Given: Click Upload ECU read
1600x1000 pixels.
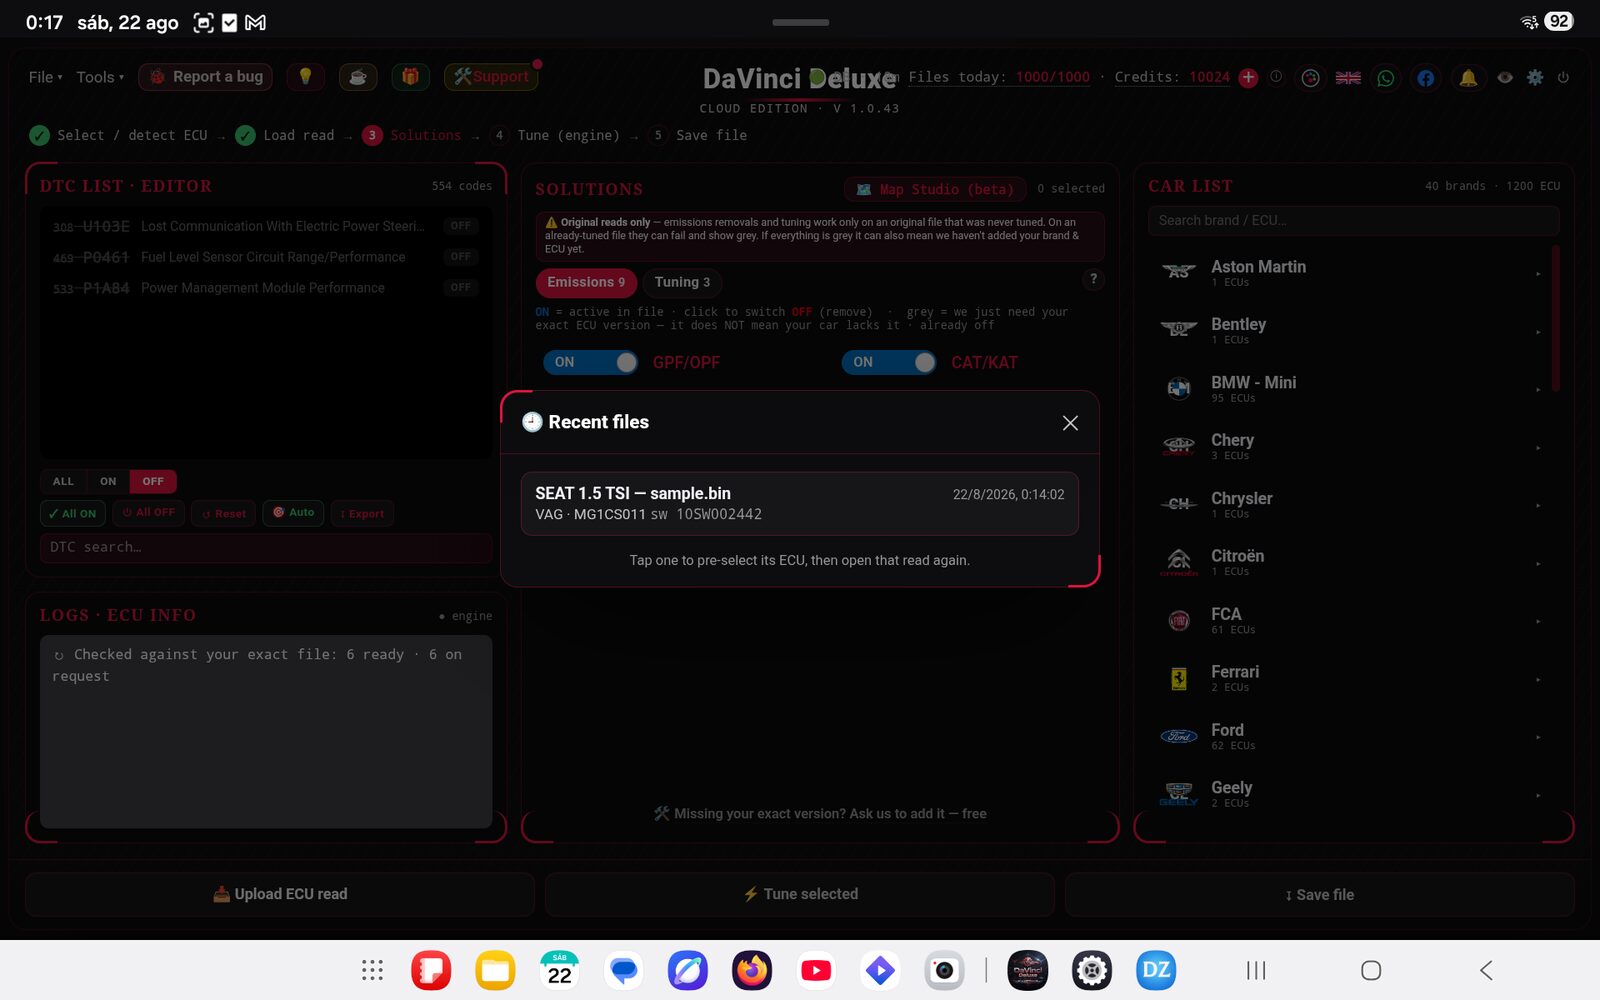Looking at the screenshot, I should pyautogui.click(x=280, y=894).
